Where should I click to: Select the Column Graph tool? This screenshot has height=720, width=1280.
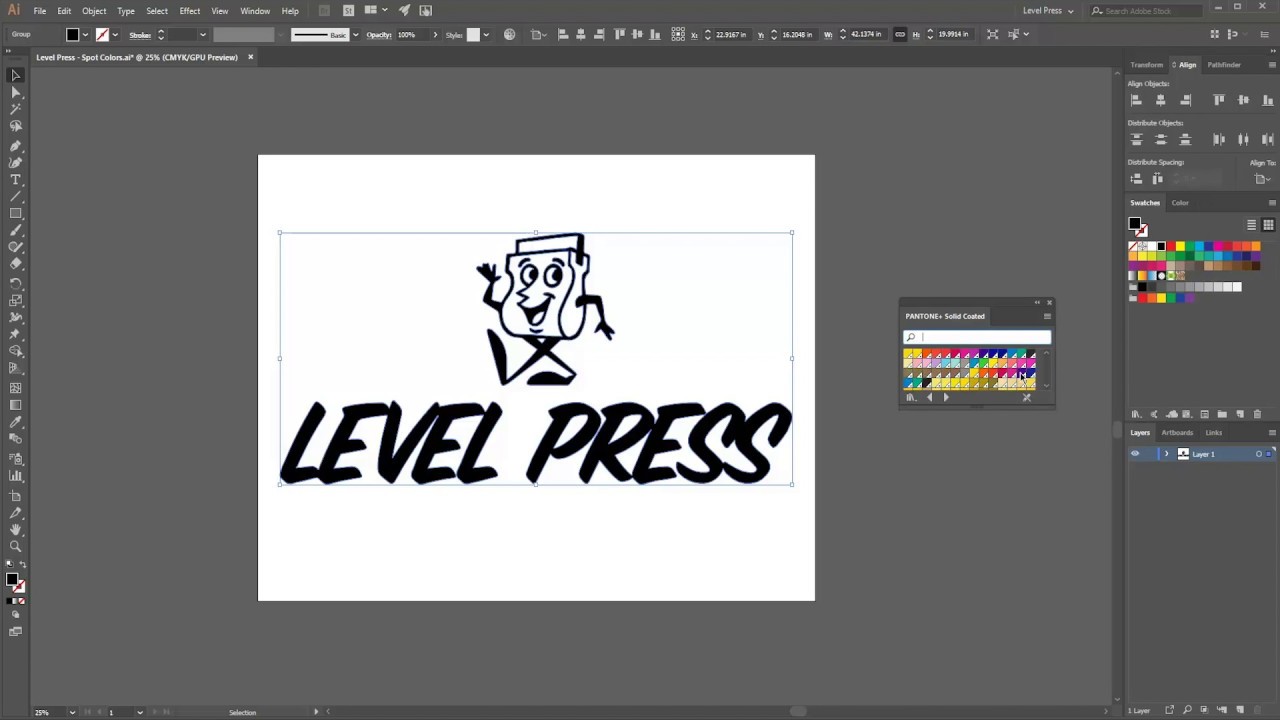(16, 476)
